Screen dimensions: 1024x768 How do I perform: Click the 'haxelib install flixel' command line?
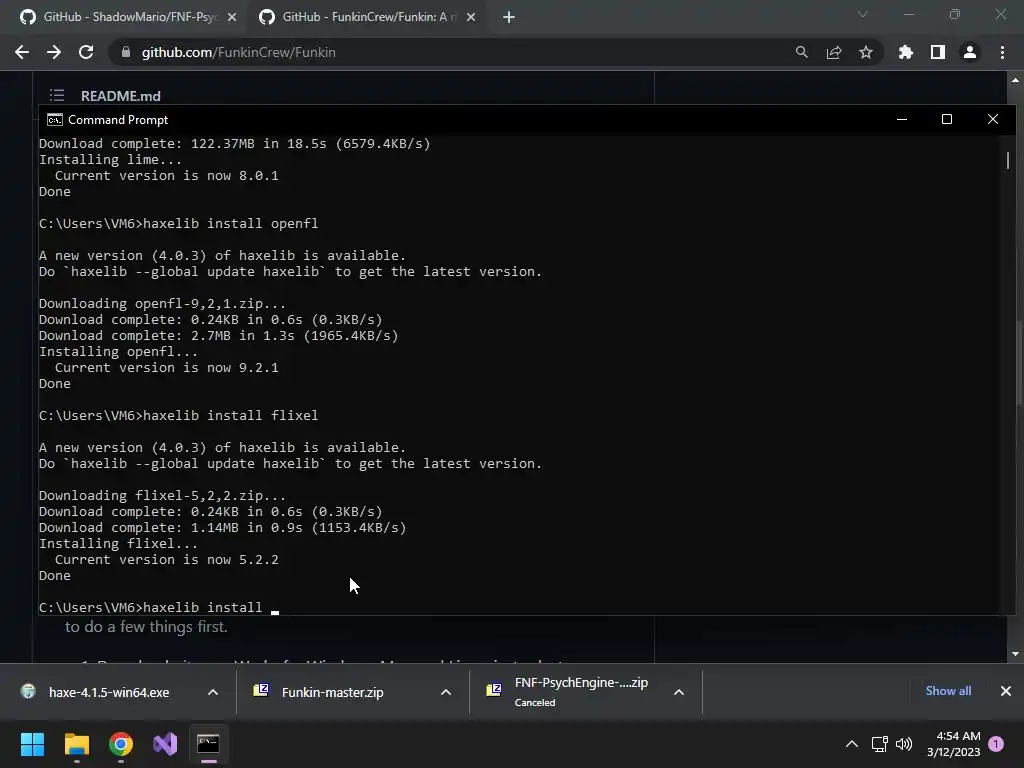[x=178, y=415]
